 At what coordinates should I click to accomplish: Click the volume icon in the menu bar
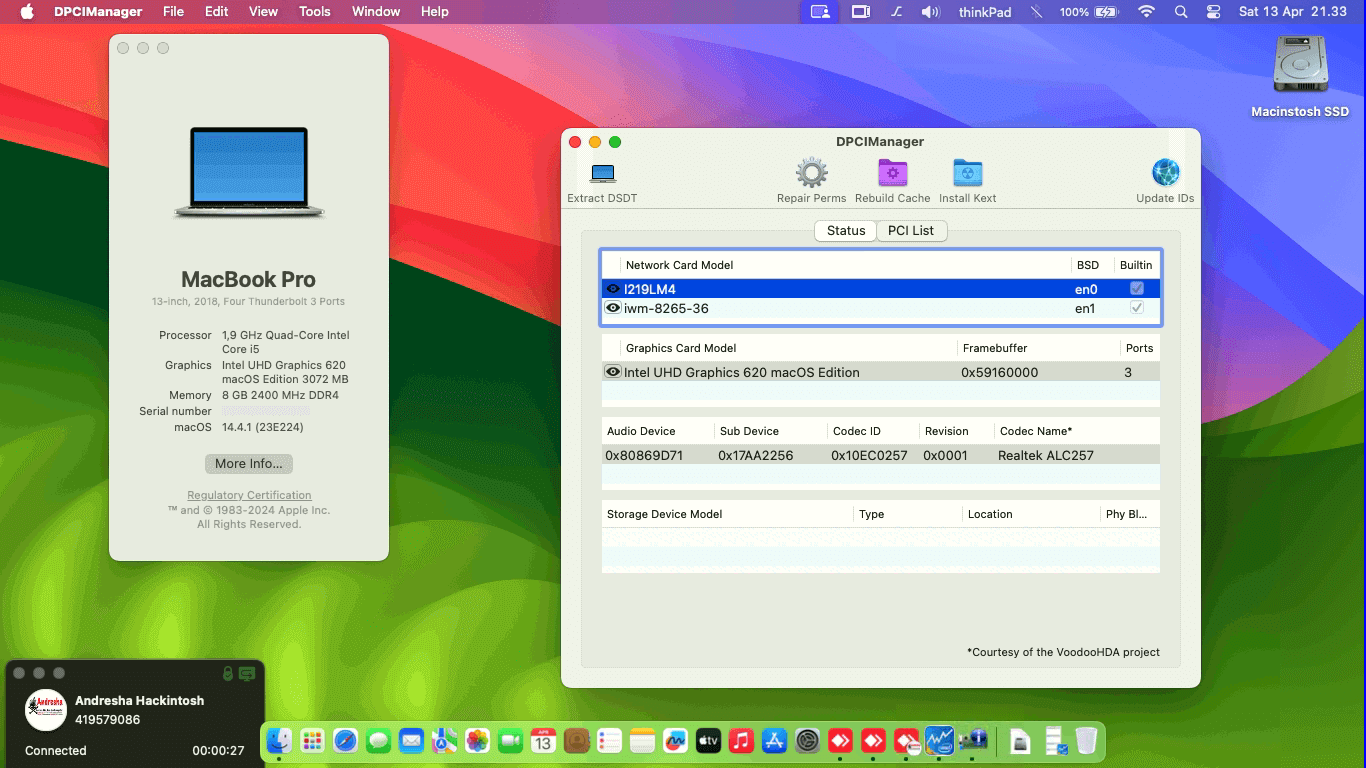(930, 12)
